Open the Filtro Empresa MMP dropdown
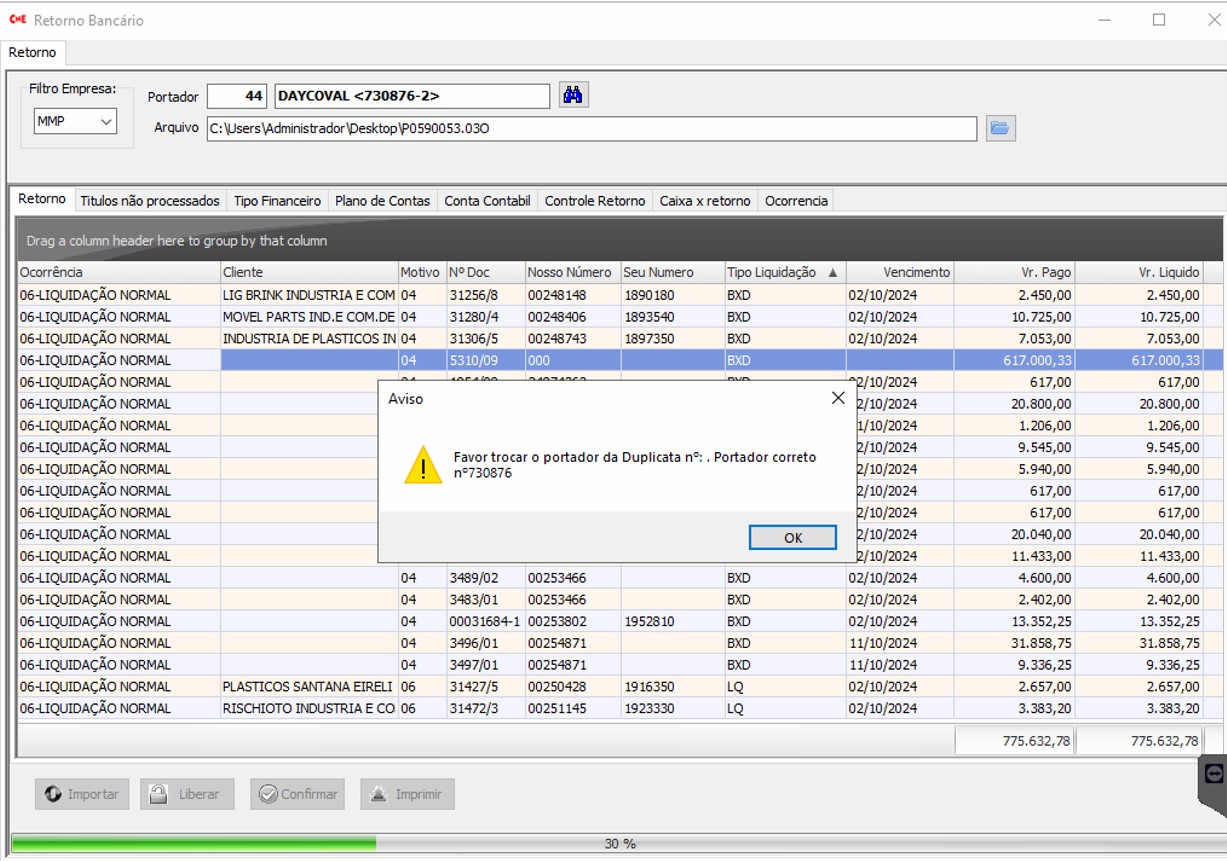 point(75,121)
